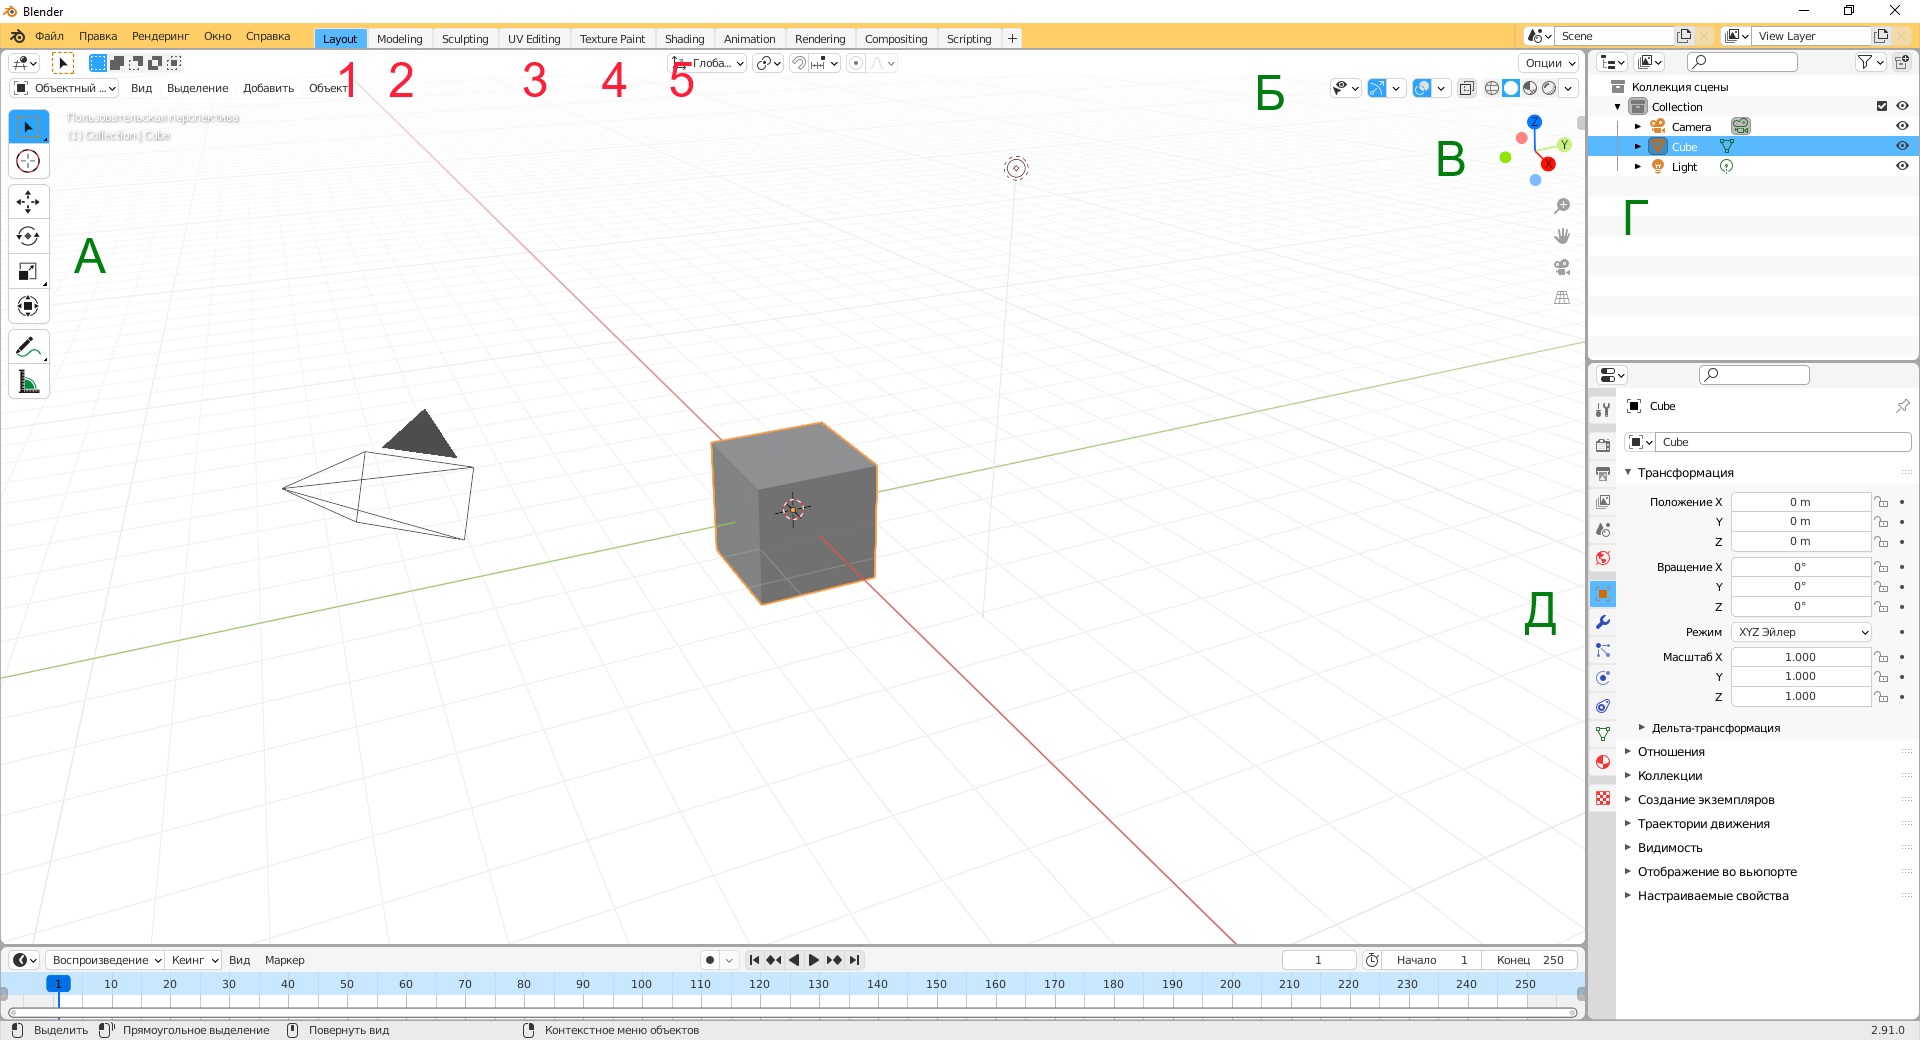Select the 3D Cursor tool
Screen dimensions: 1920x1040
click(x=28, y=161)
